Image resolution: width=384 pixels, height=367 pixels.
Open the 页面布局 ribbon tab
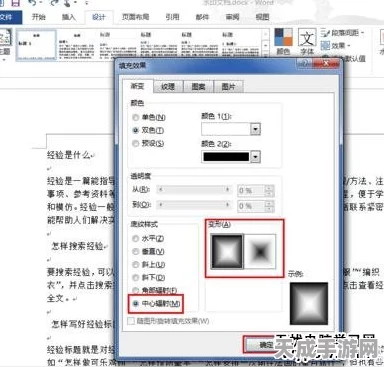(135, 17)
